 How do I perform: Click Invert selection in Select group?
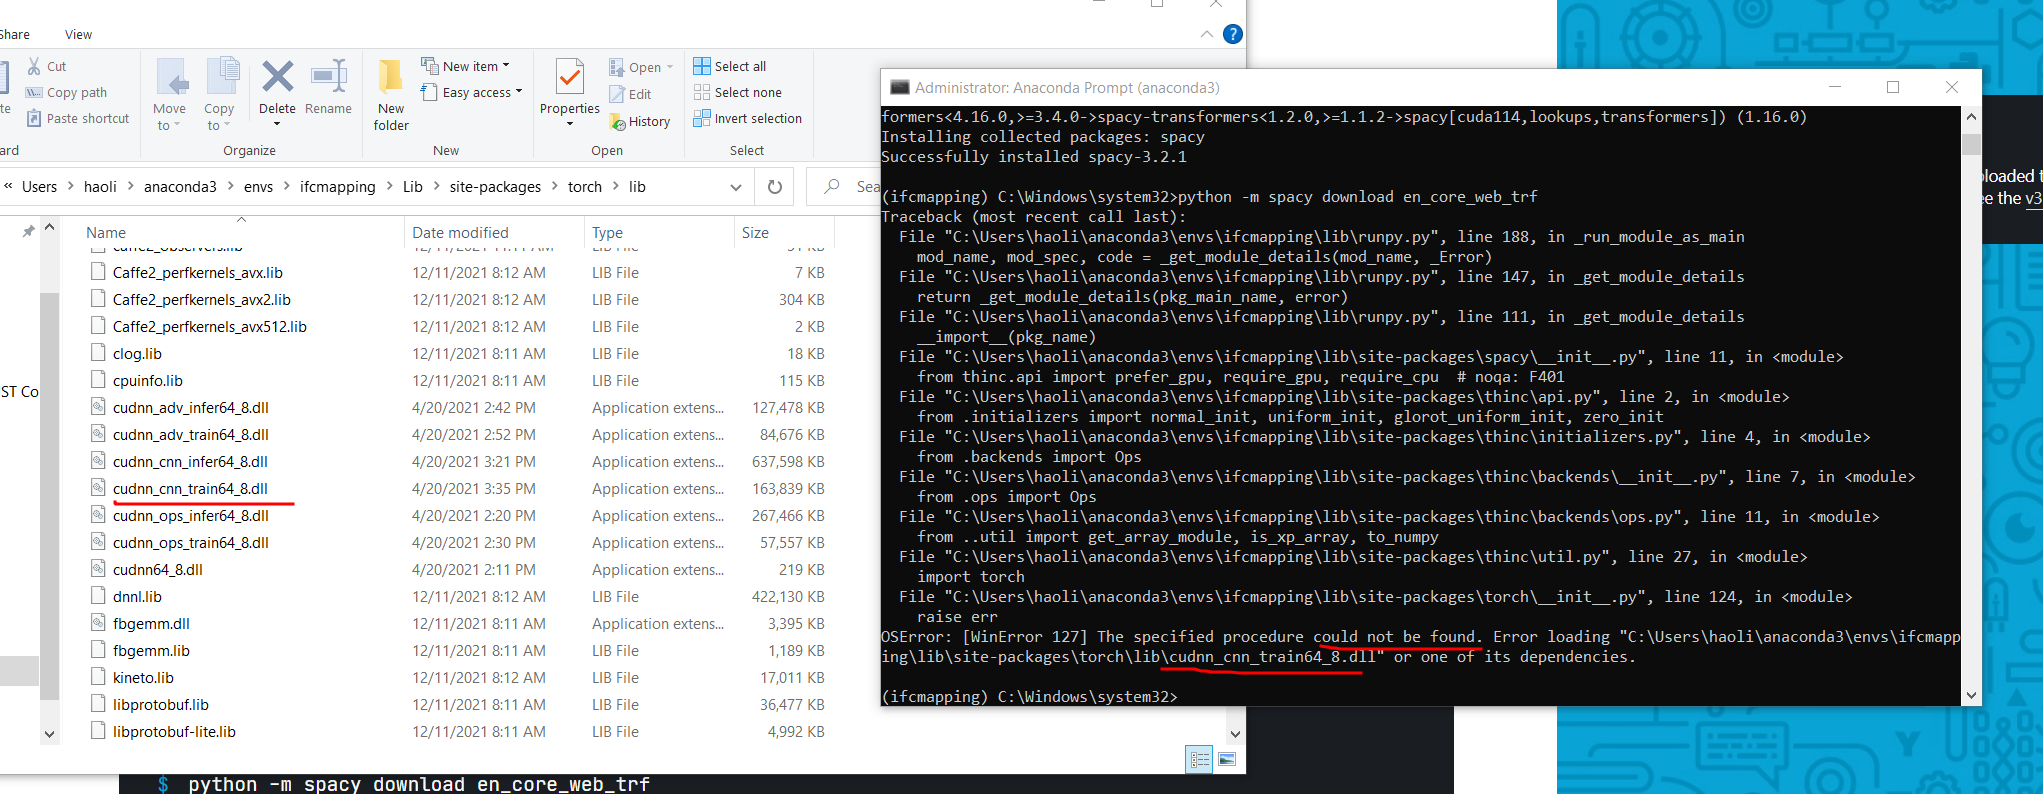point(747,118)
